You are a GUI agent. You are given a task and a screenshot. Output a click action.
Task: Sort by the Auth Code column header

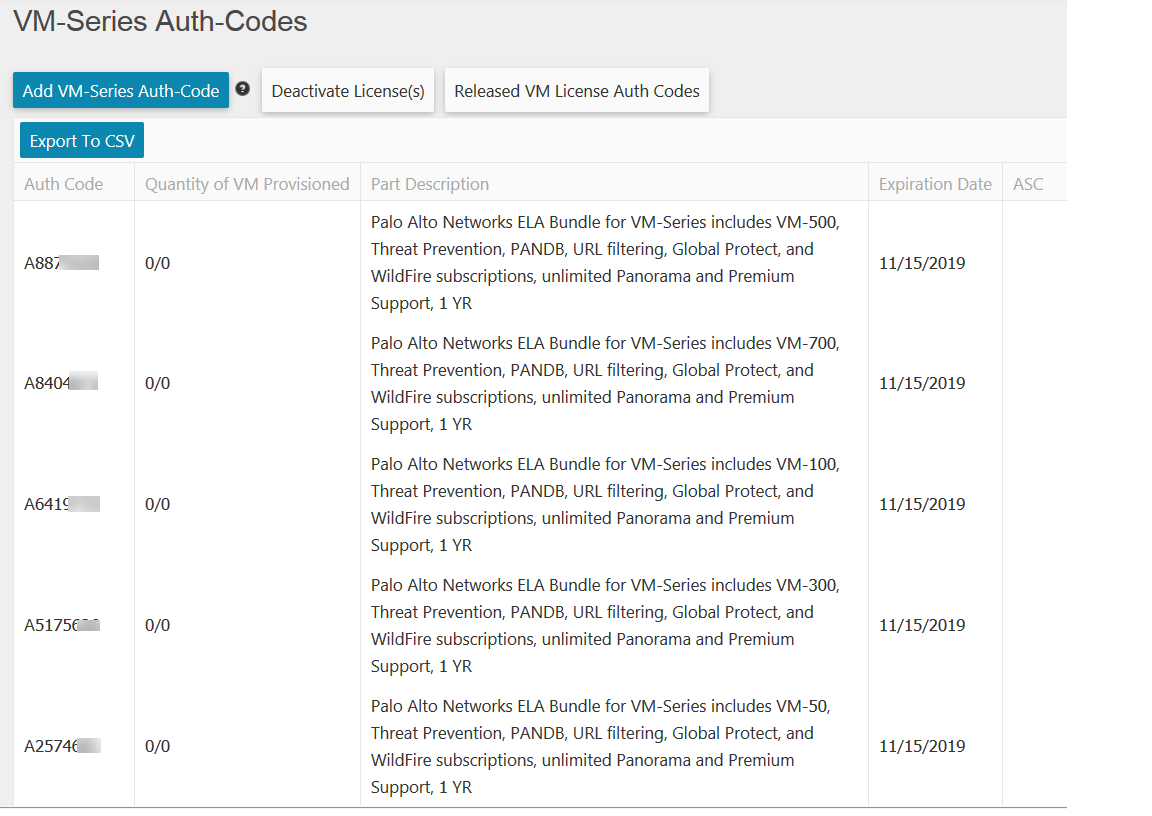click(63, 184)
